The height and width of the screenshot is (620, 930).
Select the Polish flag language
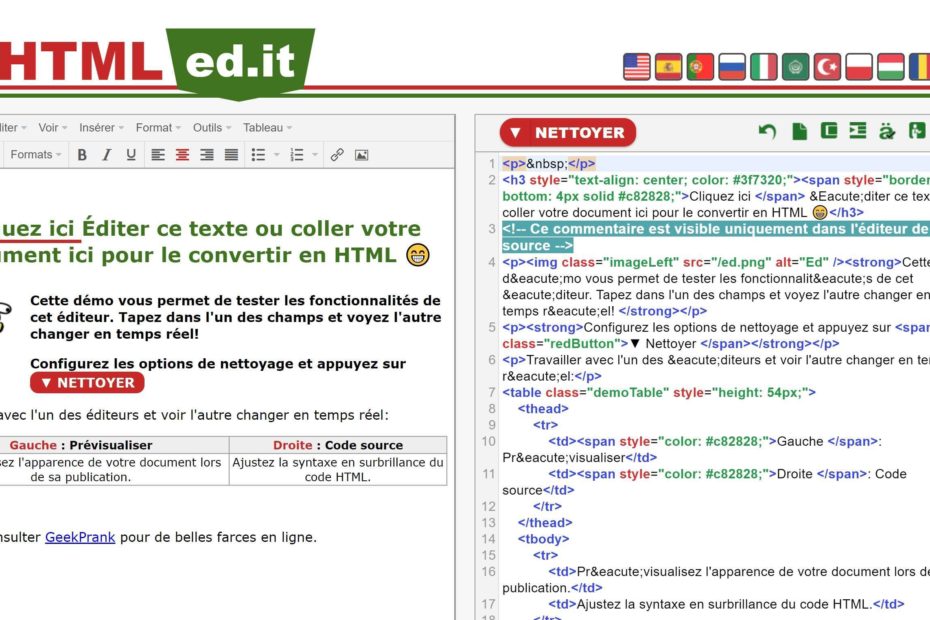tap(859, 66)
